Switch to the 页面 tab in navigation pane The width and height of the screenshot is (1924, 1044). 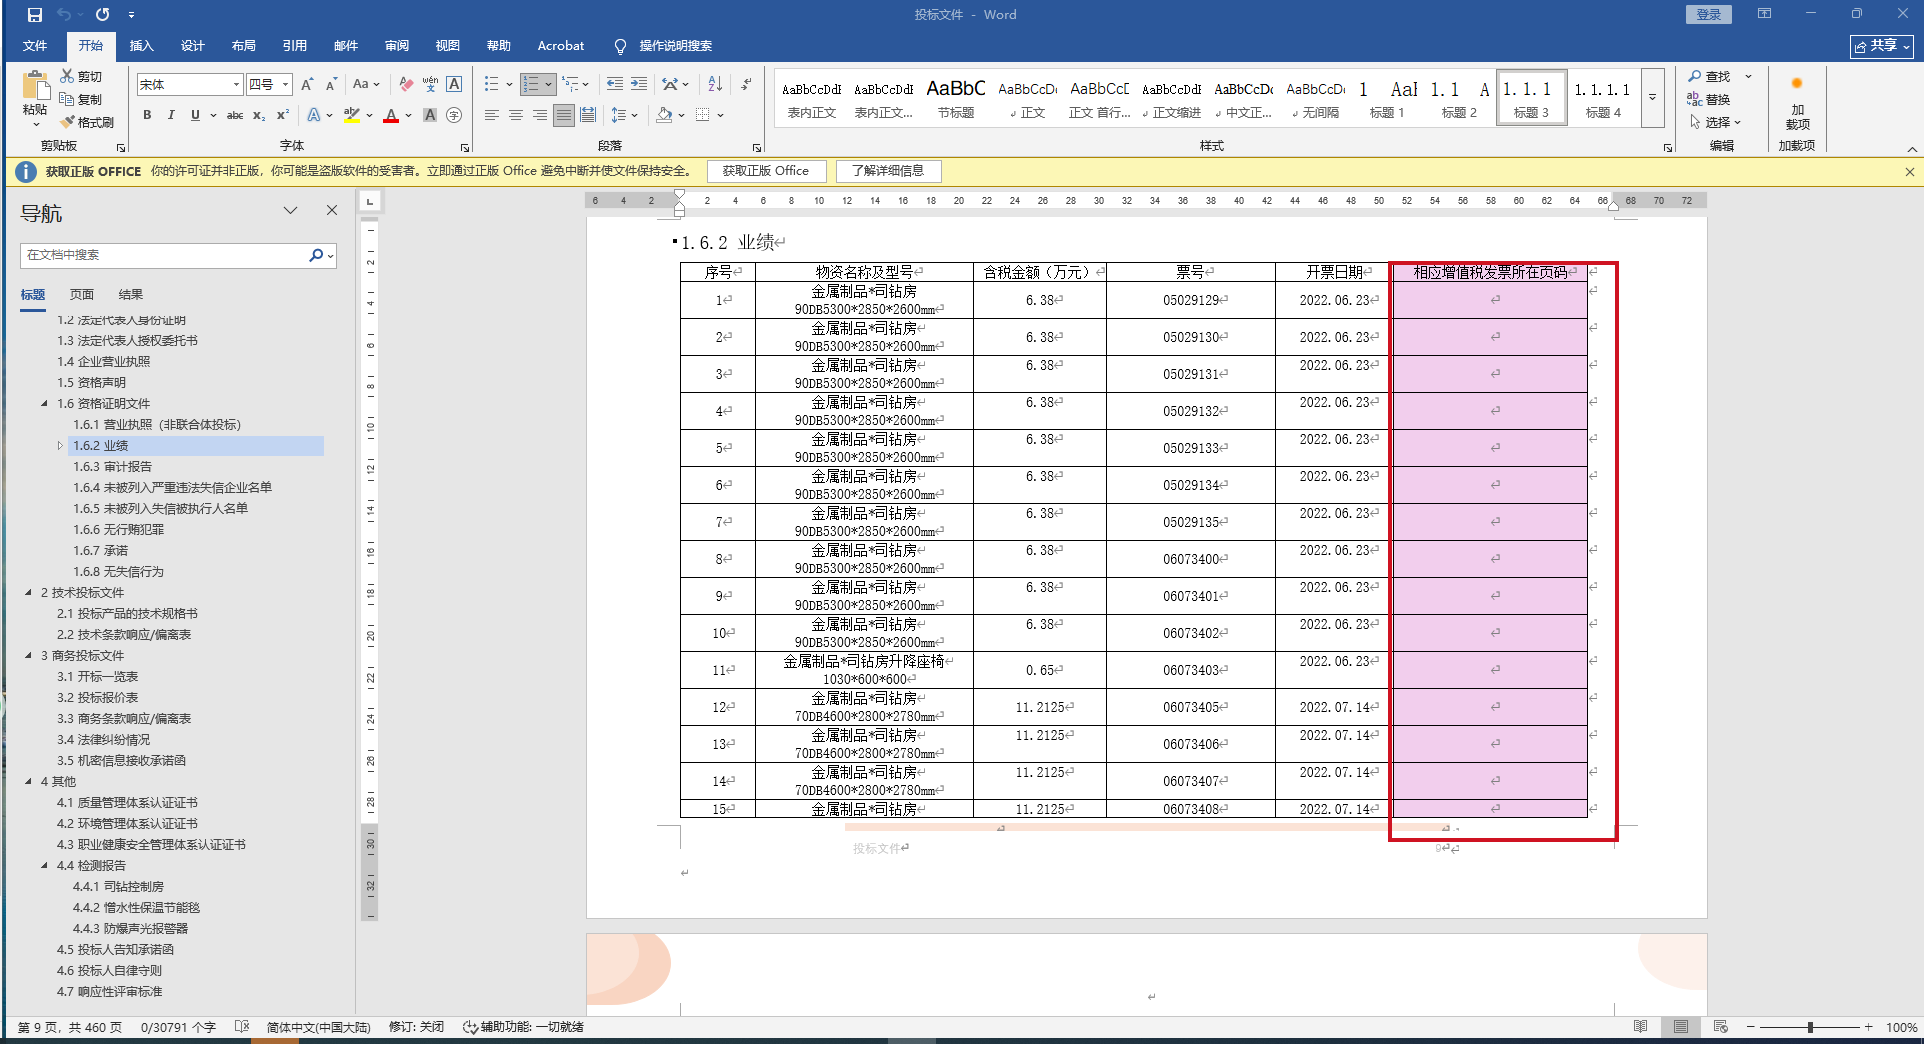[82, 295]
